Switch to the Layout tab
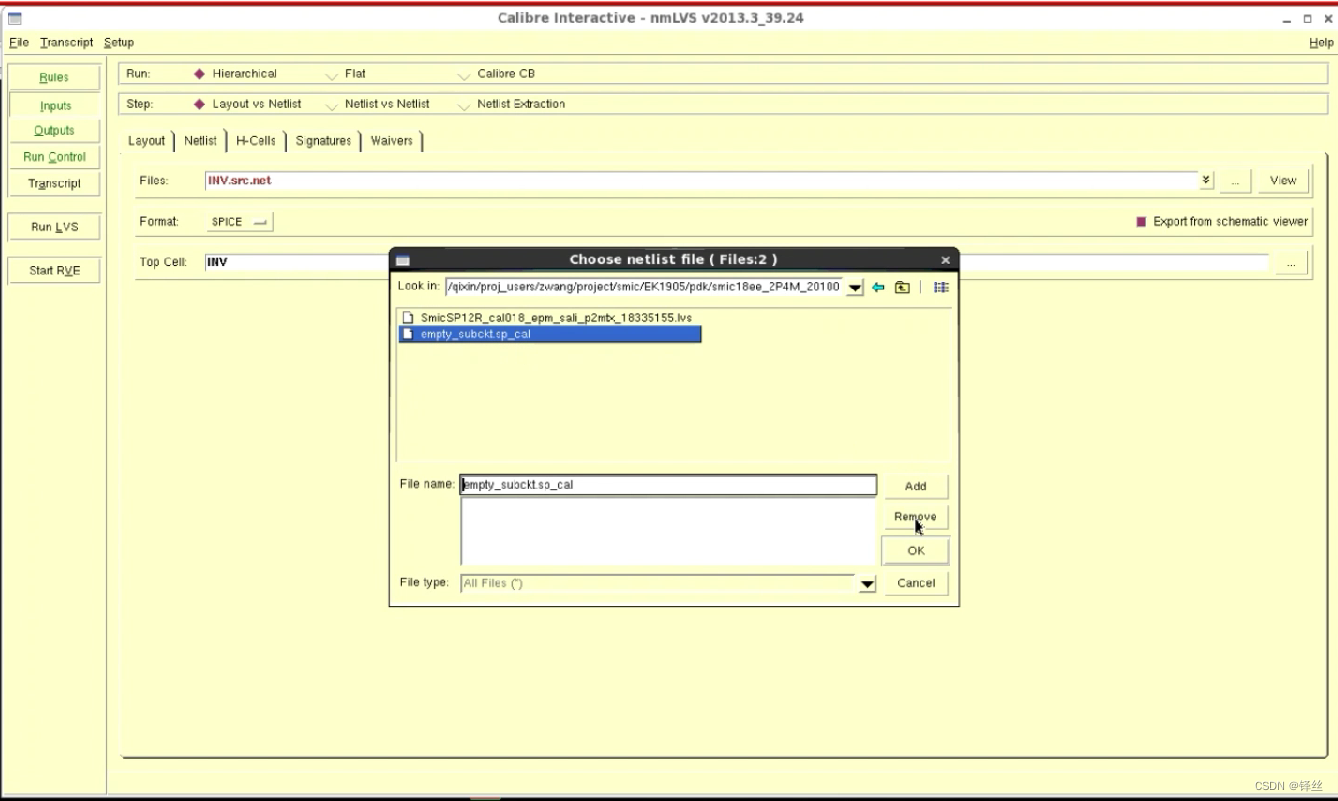Image resolution: width=1338 pixels, height=801 pixels. [147, 141]
